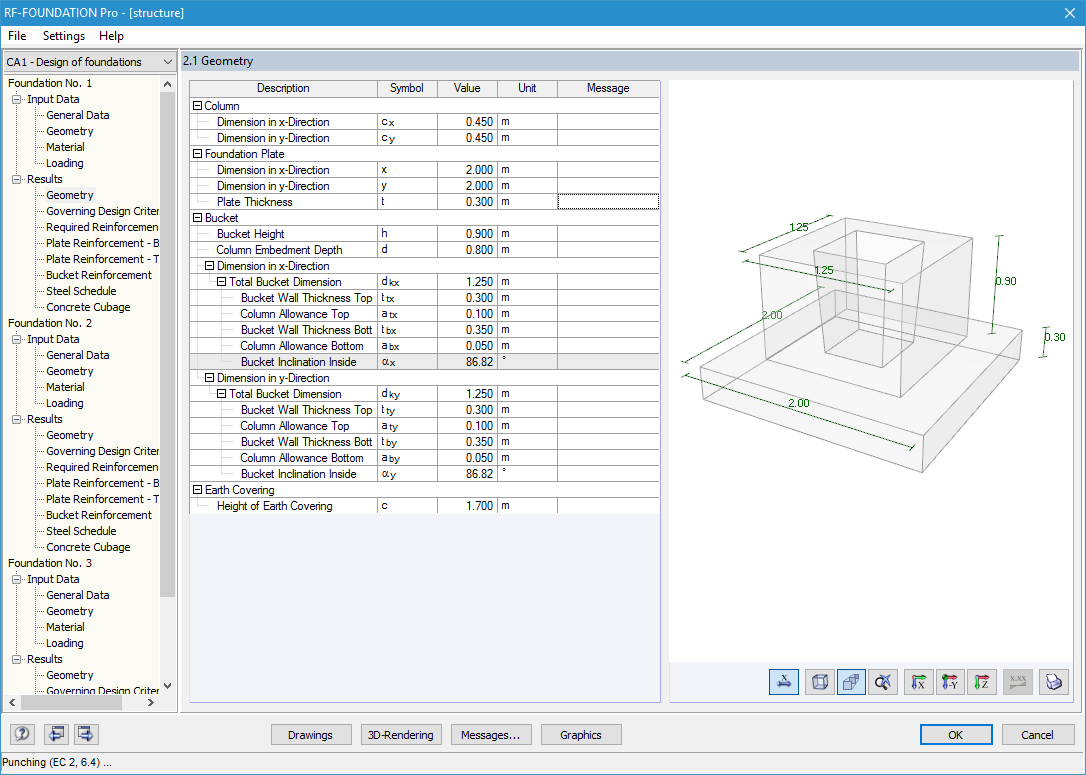
Task: Click the grayed decimal places x.xx icon
Action: (x=1017, y=682)
